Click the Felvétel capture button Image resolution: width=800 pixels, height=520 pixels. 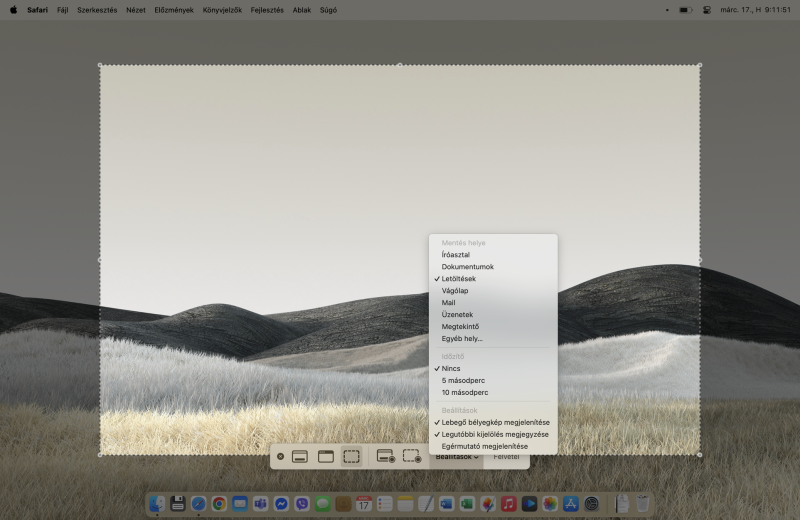click(506, 457)
